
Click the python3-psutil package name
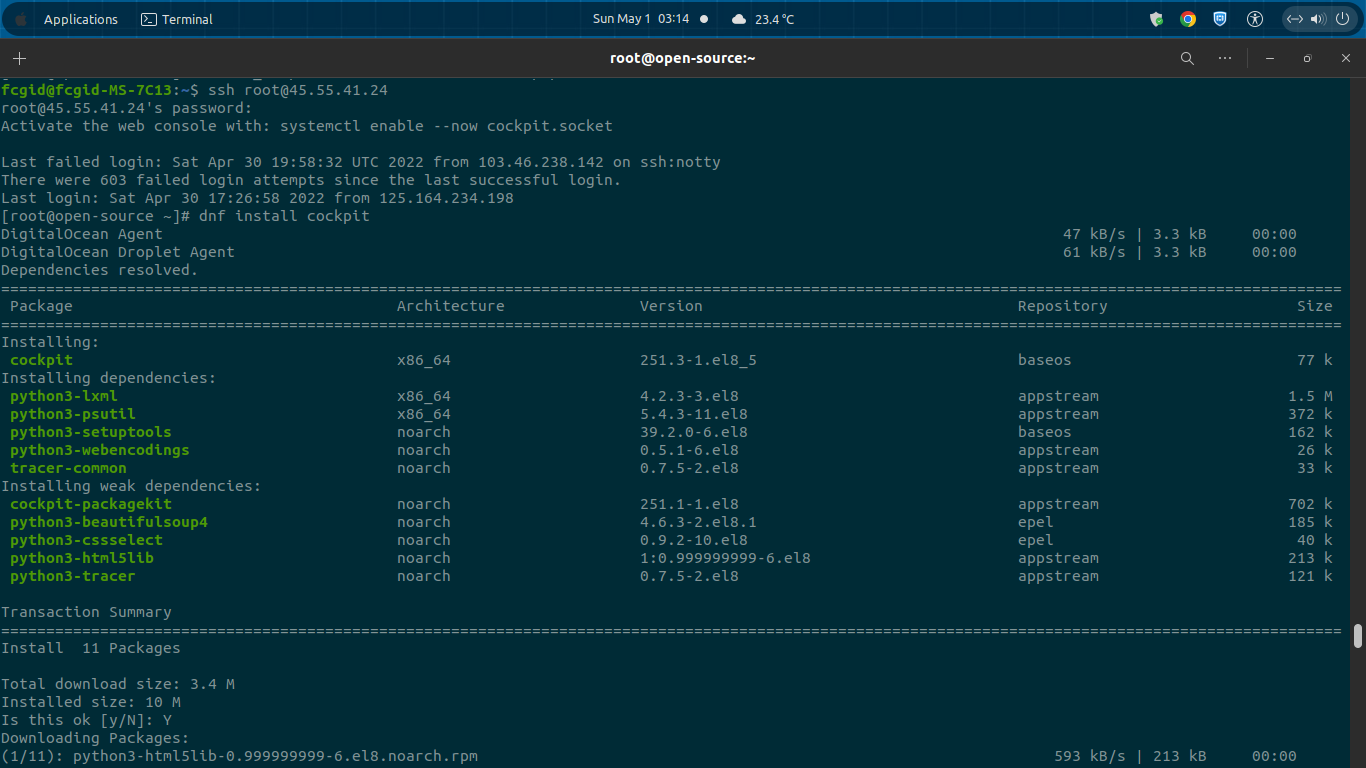pyautogui.click(x=73, y=414)
